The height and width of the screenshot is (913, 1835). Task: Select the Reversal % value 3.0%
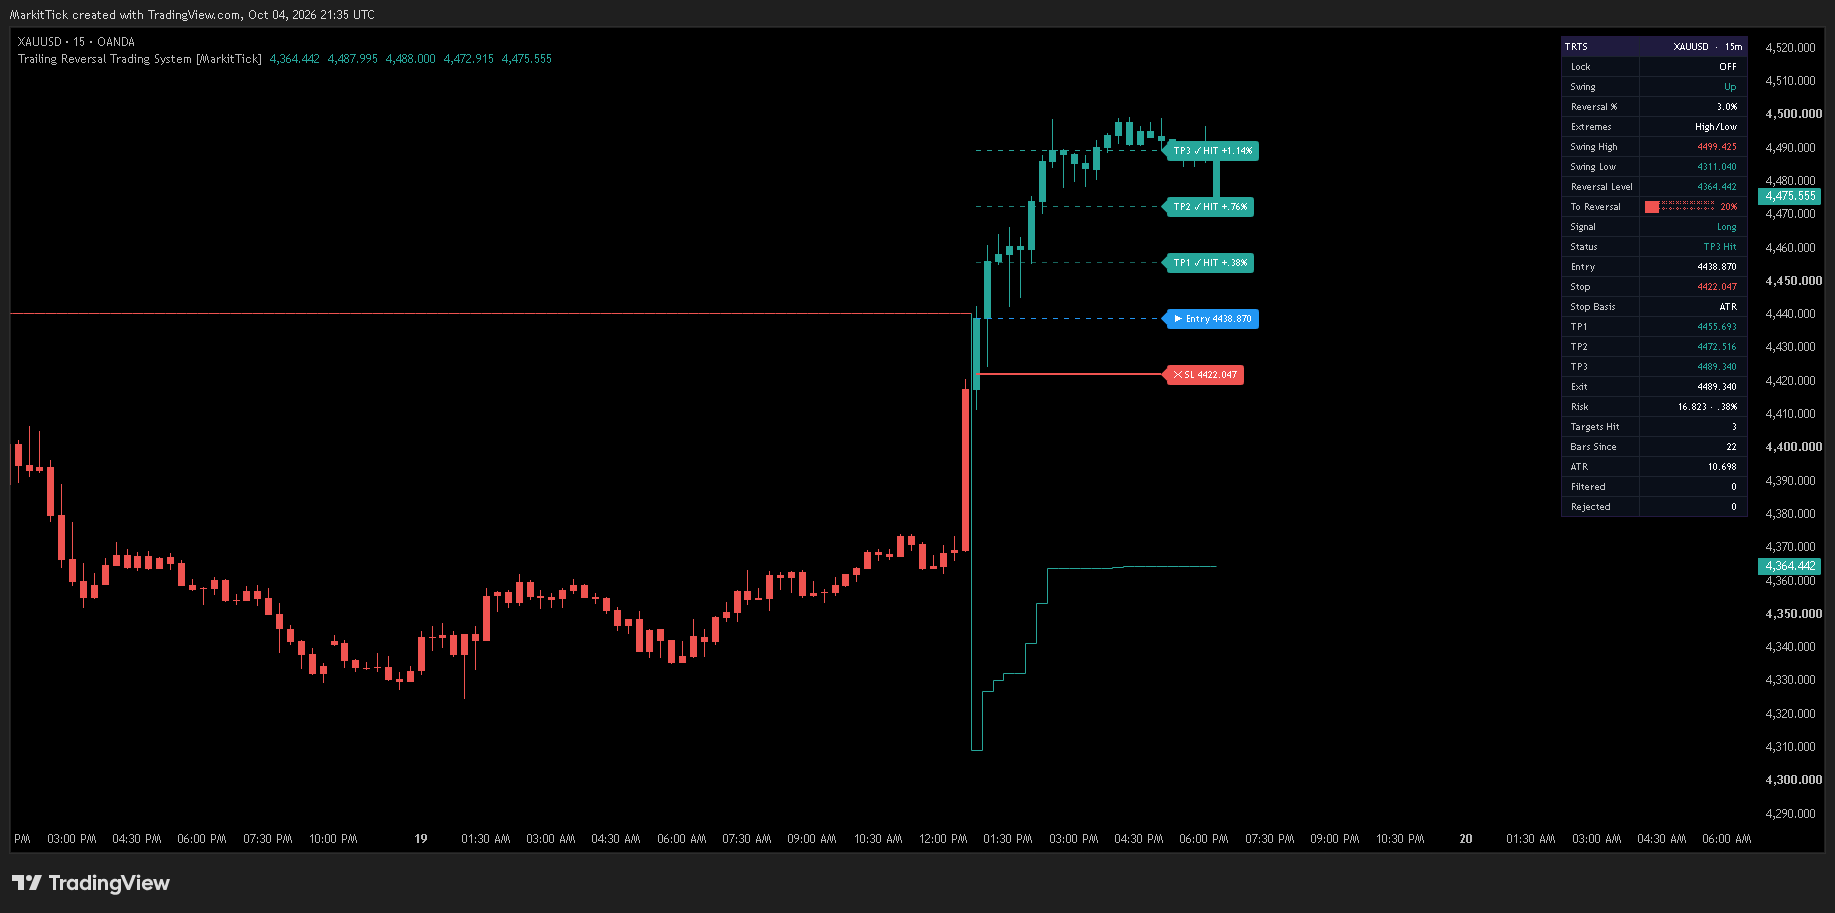pyautogui.click(x=1727, y=107)
